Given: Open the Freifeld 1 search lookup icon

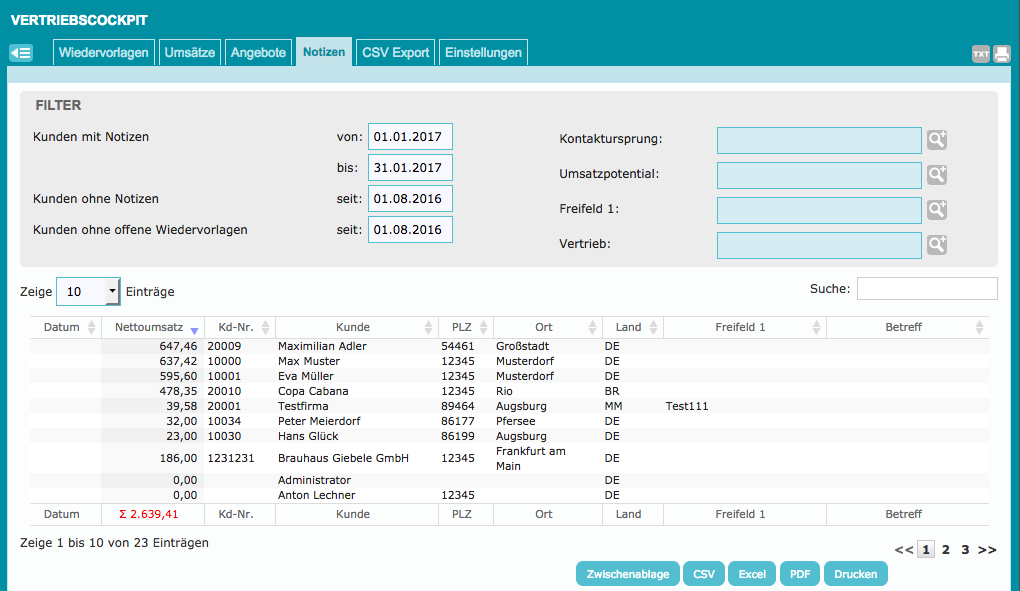Looking at the screenshot, I should 936,210.
